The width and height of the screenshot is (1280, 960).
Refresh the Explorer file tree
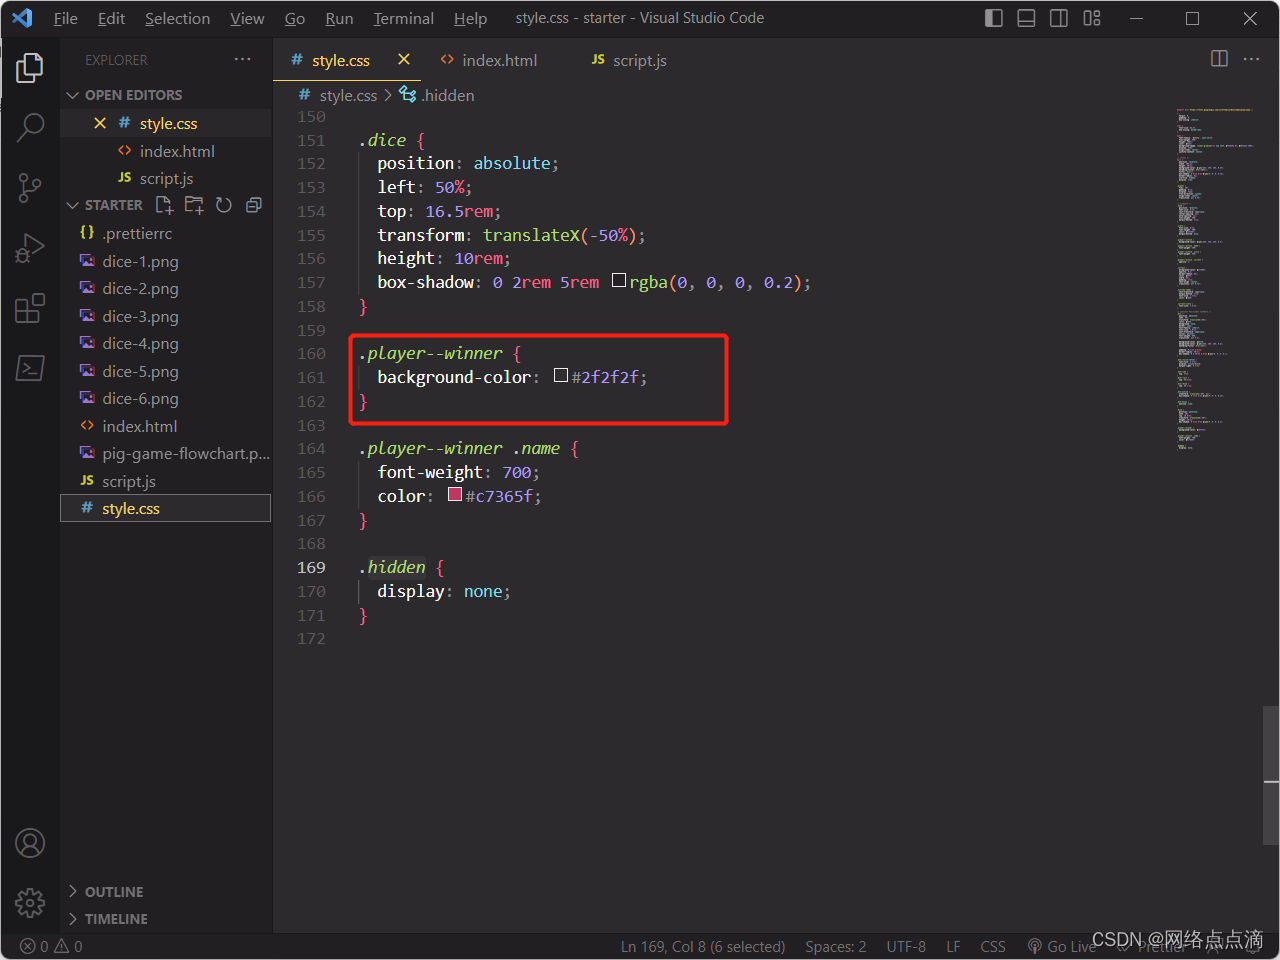tap(224, 205)
